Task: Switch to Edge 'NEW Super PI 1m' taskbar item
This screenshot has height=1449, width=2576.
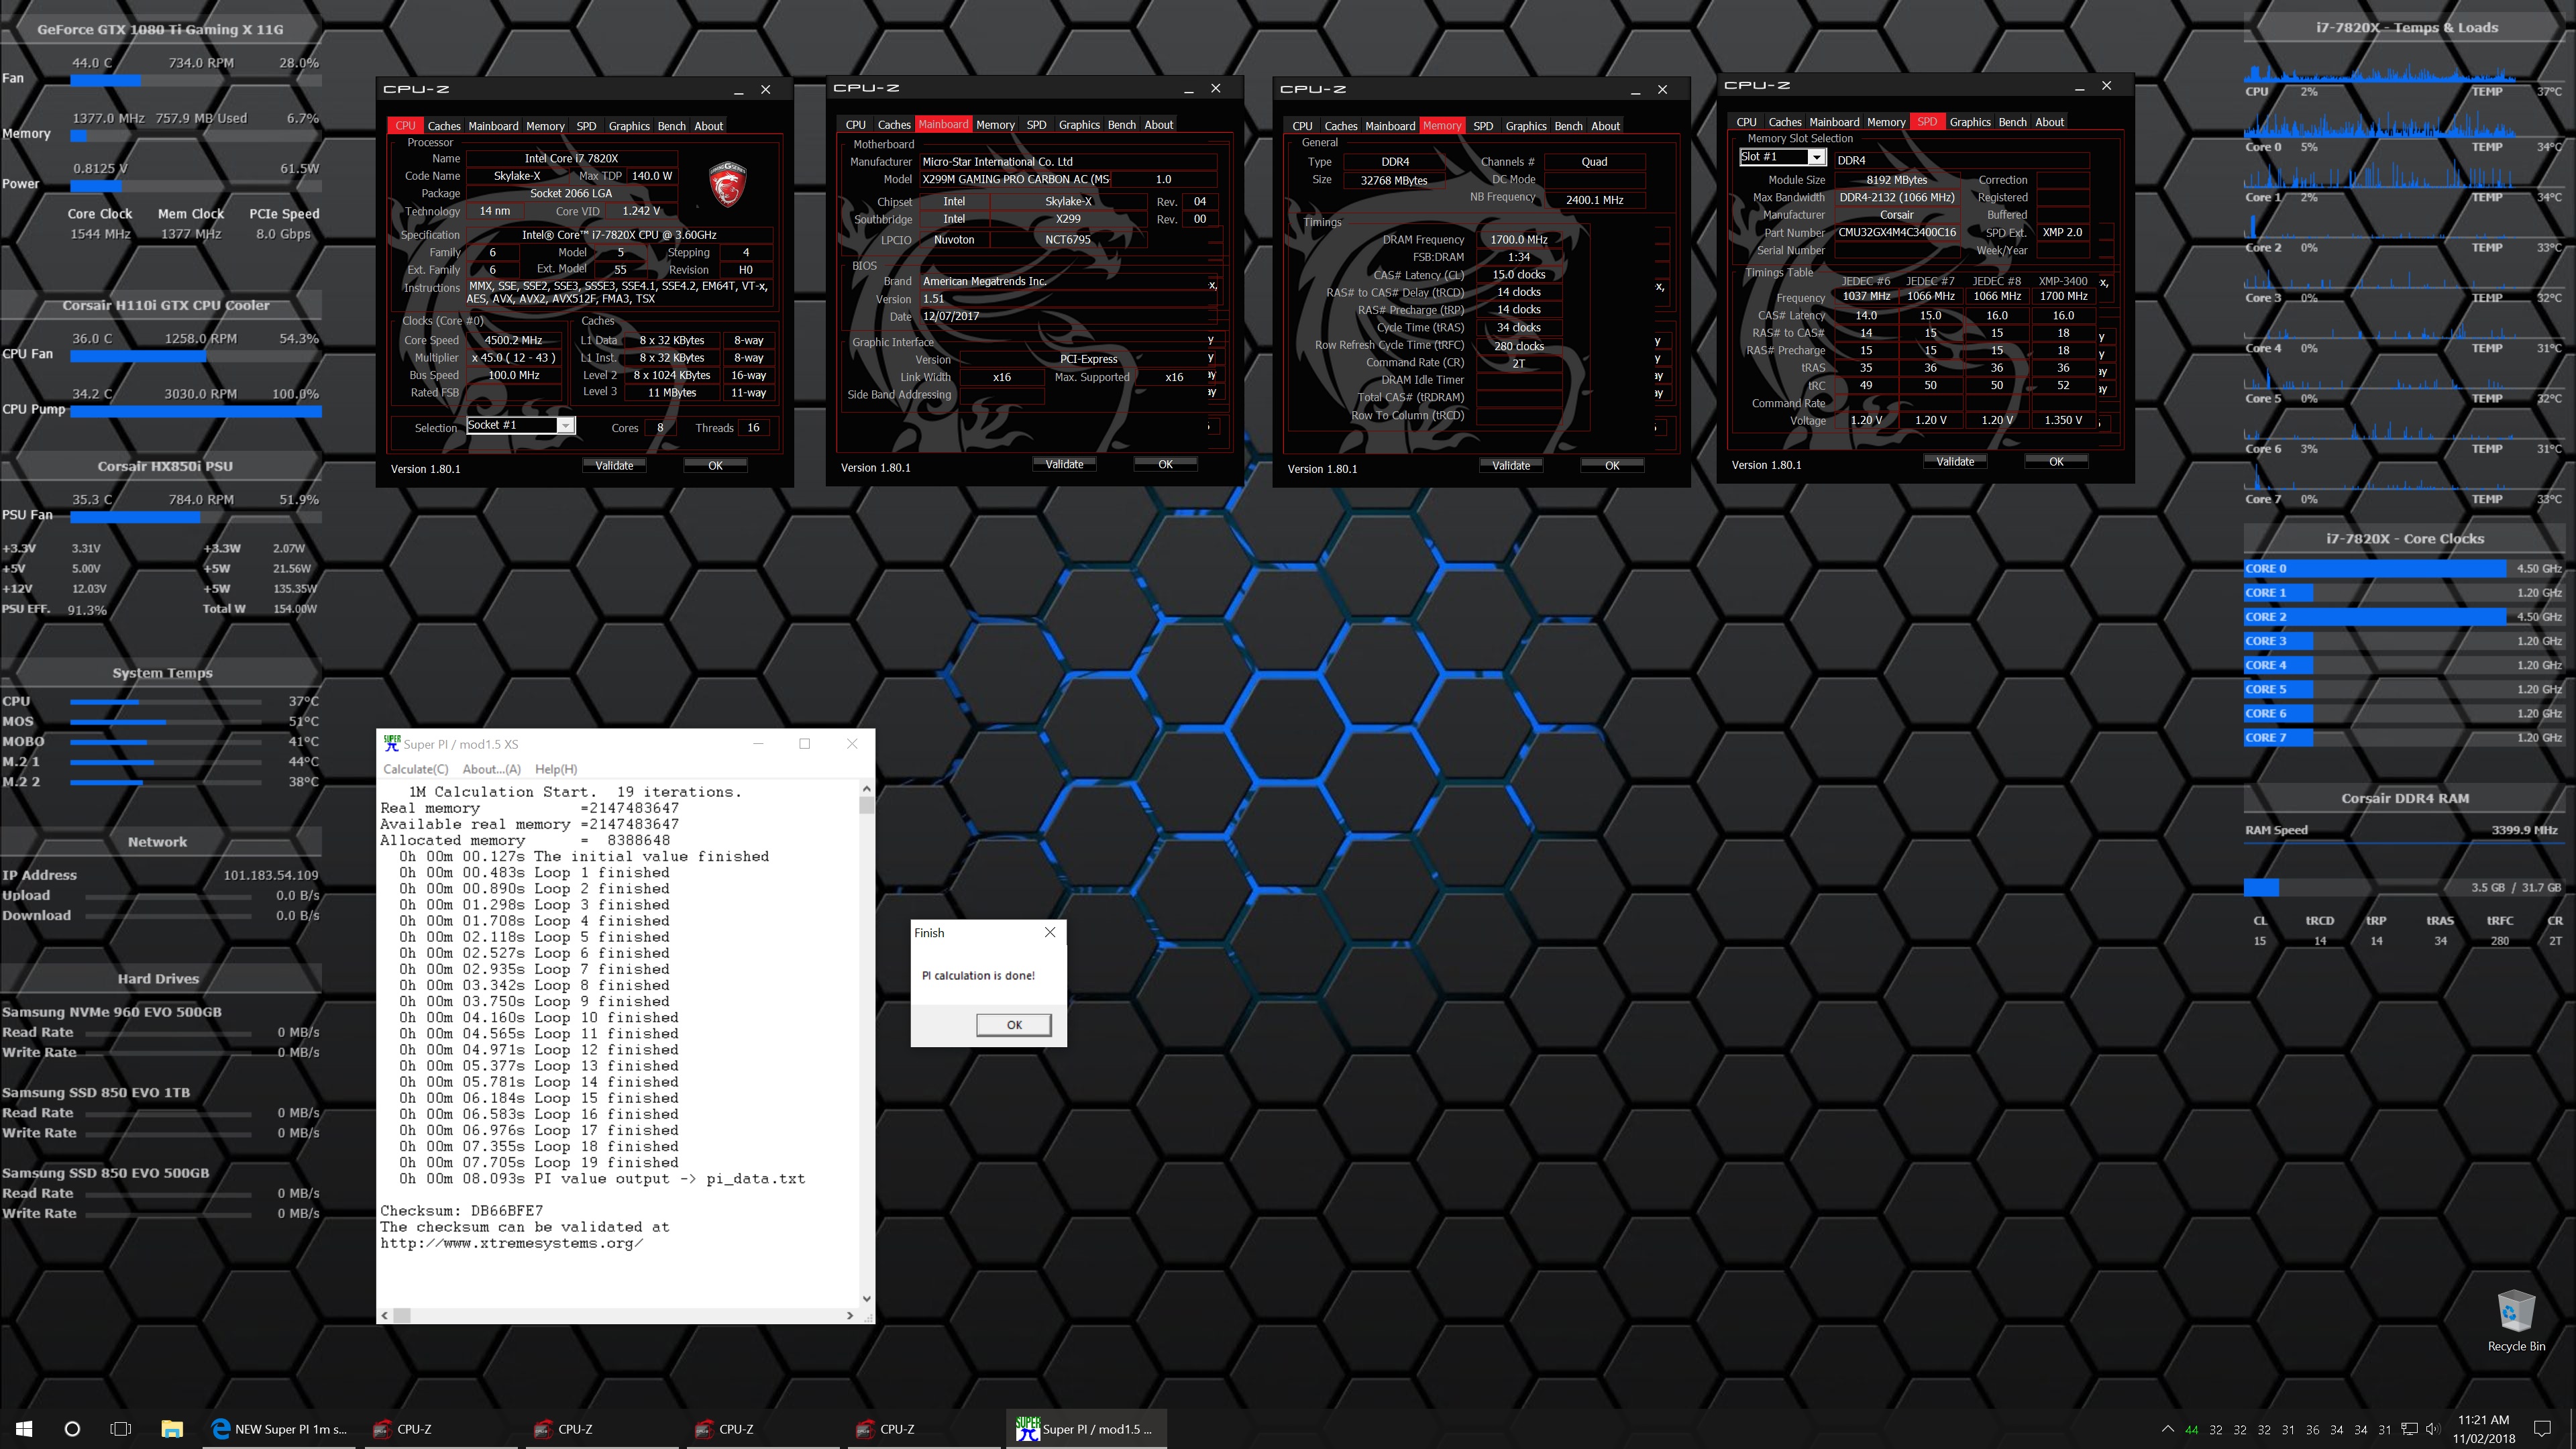Action: pos(279,1429)
